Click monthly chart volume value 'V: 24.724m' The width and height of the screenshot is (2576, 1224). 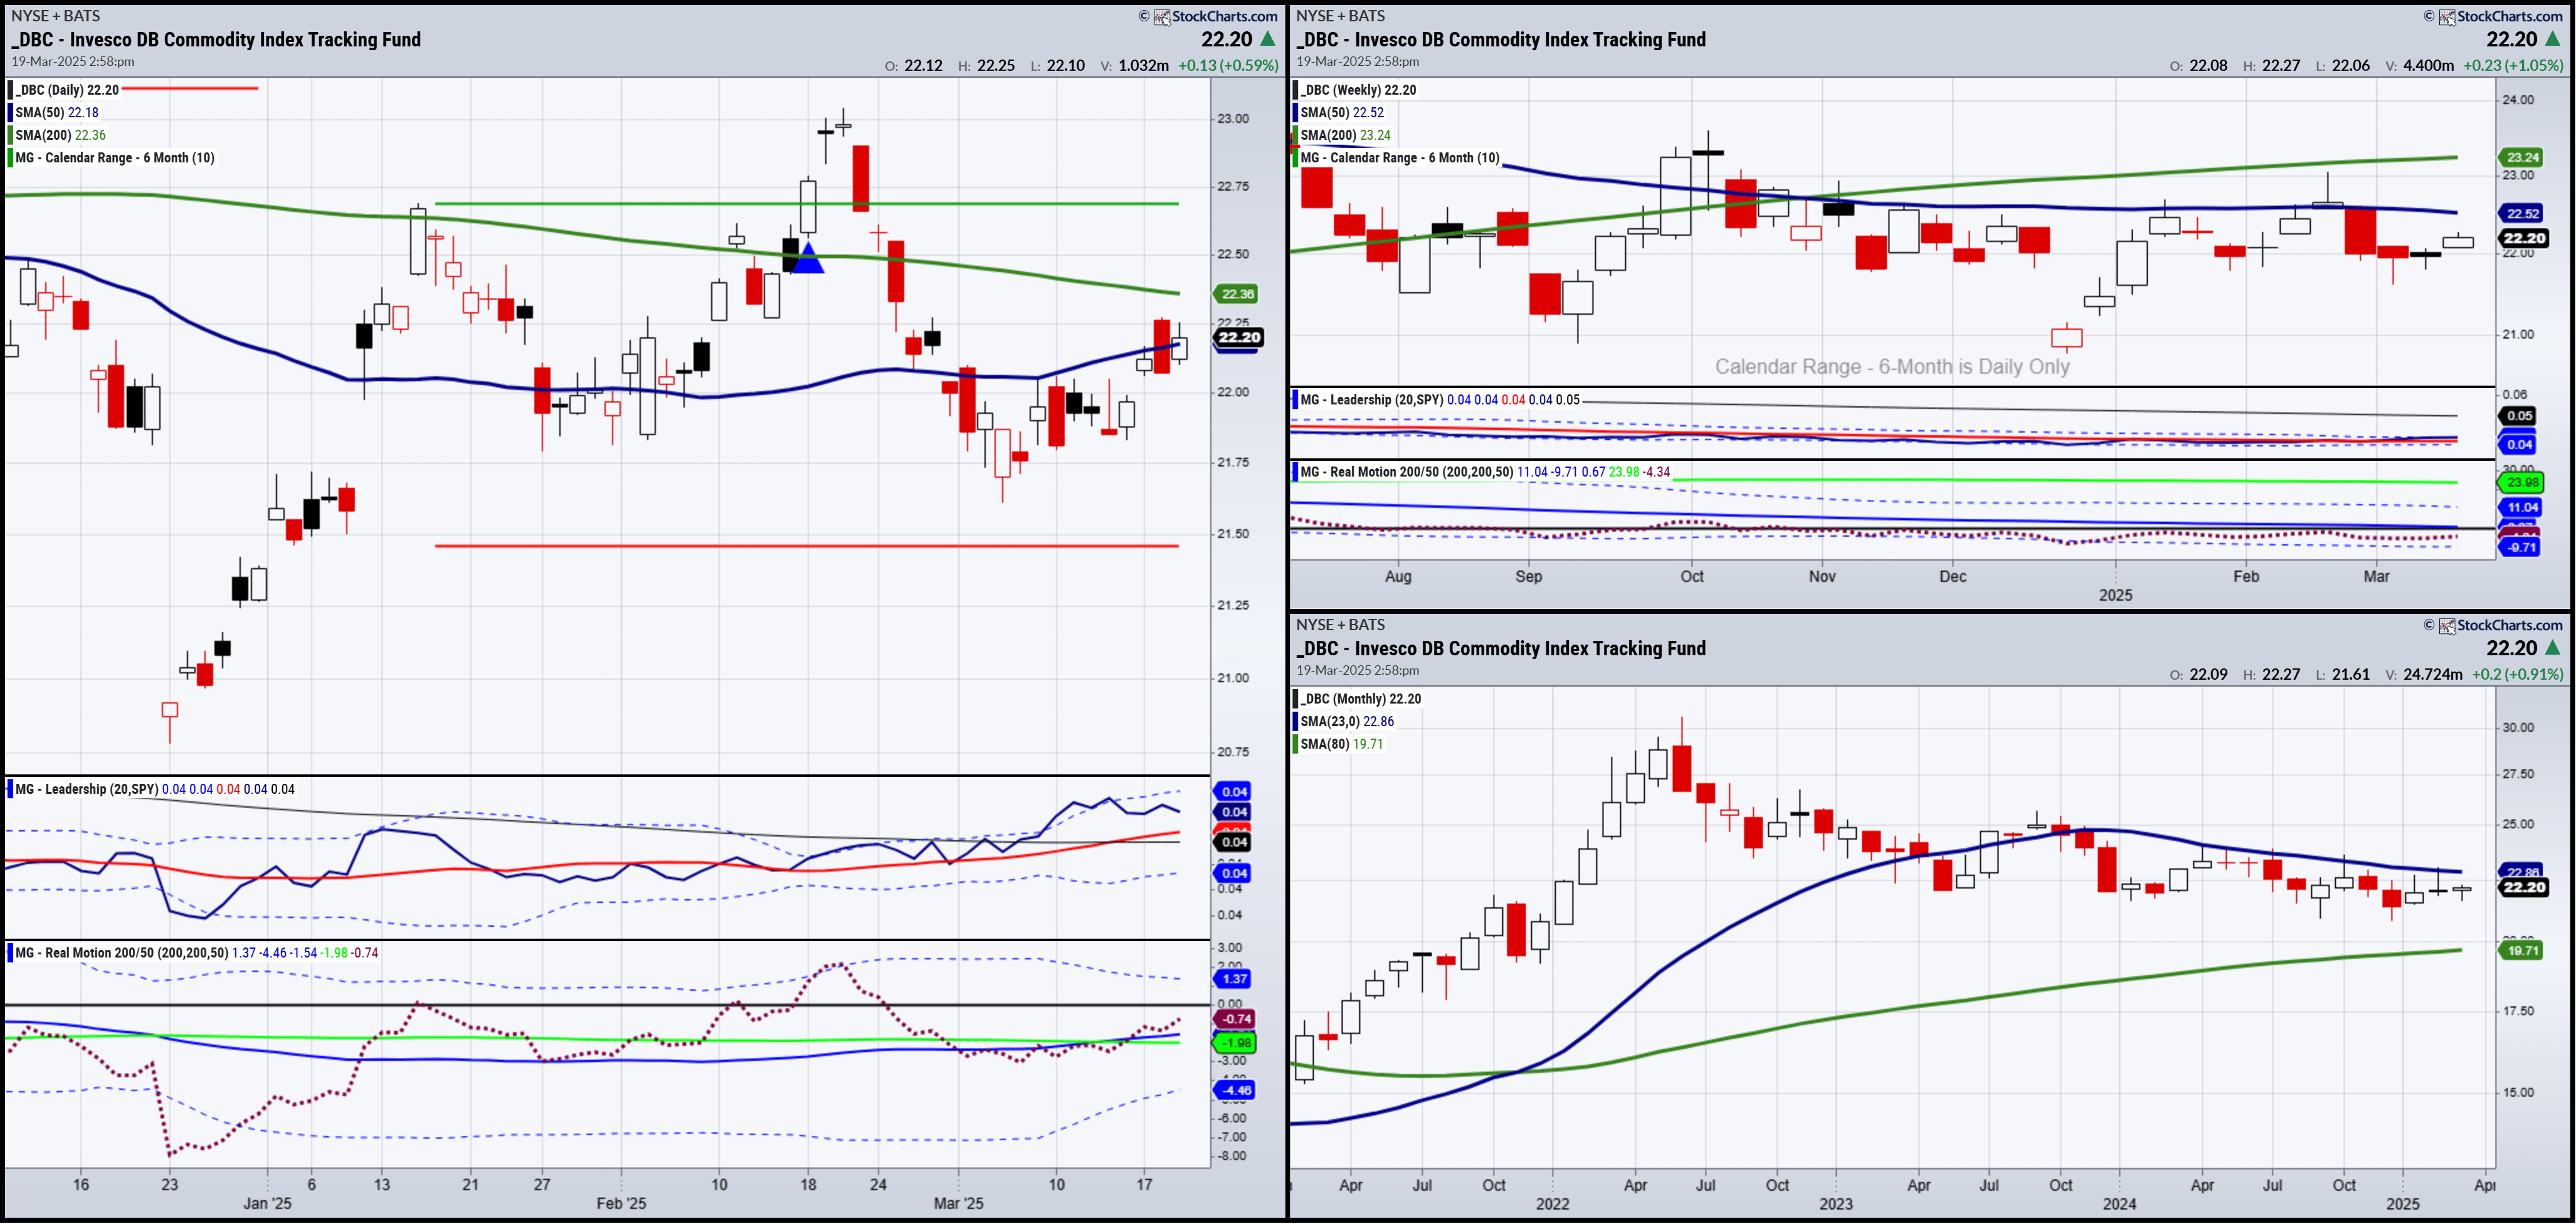click(x=2423, y=674)
